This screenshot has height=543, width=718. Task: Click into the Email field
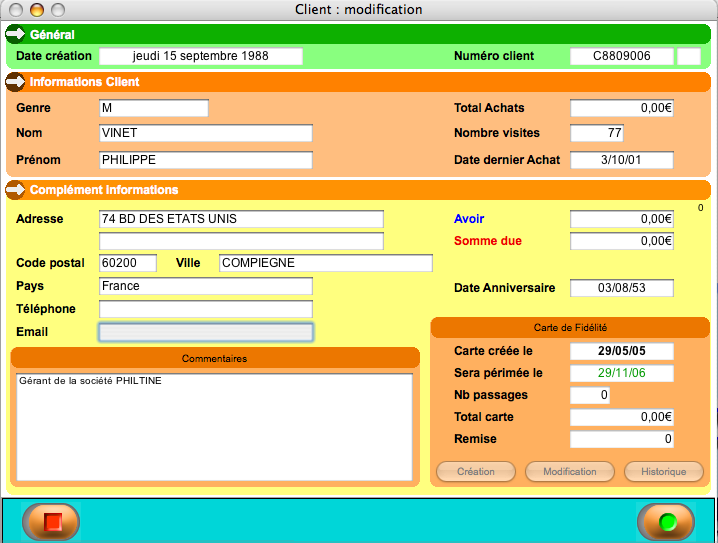tap(206, 332)
